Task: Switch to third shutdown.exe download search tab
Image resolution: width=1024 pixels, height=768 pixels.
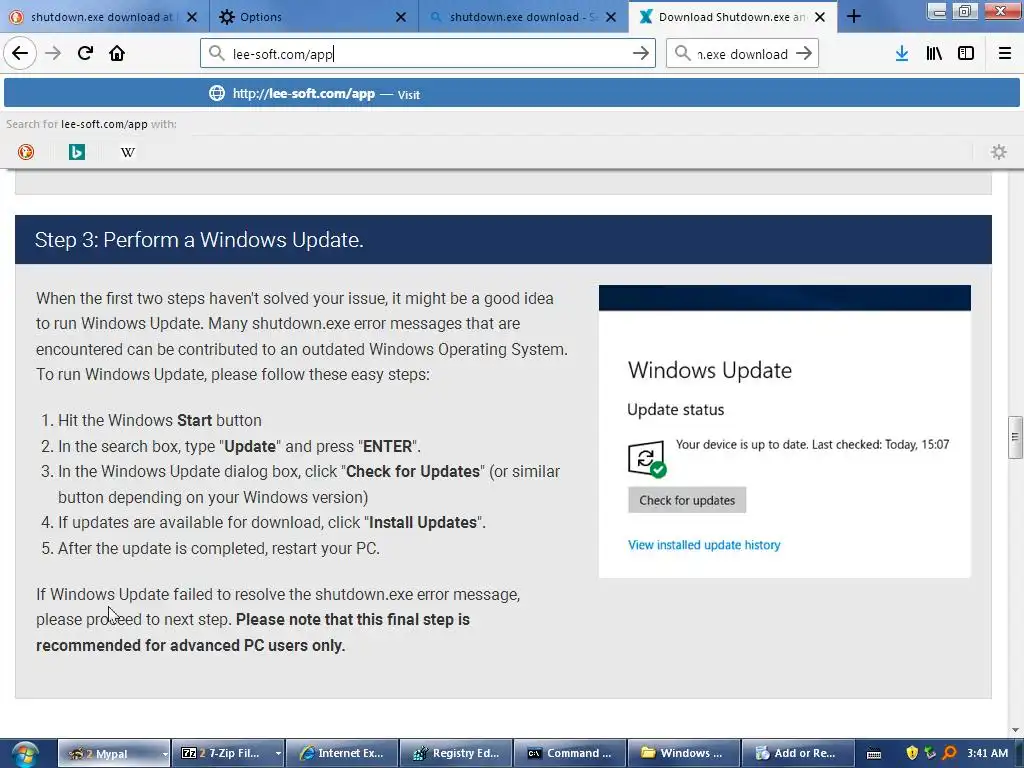Action: click(523, 17)
